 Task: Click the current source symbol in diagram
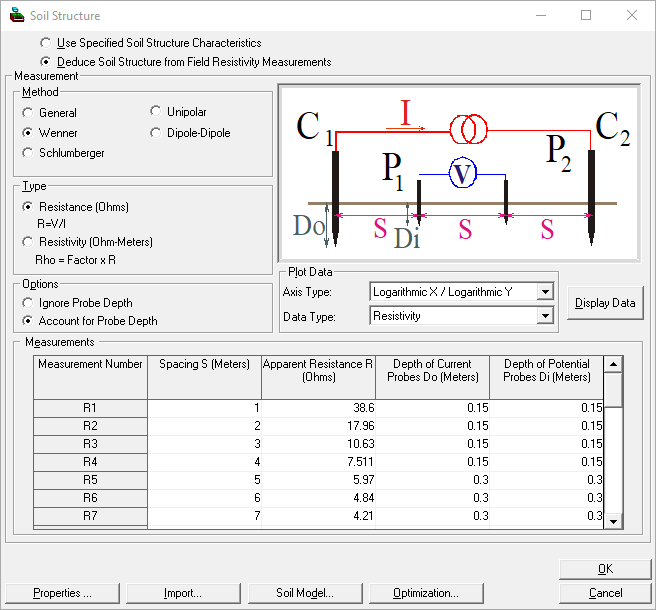[x=468, y=129]
